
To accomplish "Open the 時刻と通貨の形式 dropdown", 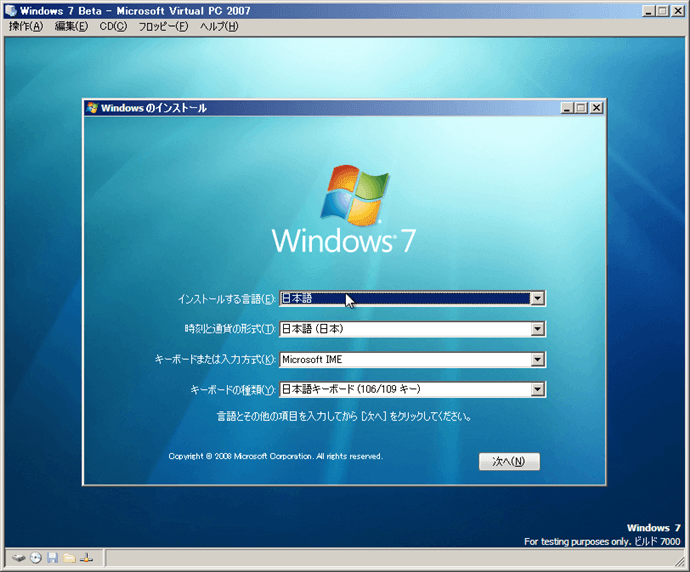I will pyautogui.click(x=538, y=329).
